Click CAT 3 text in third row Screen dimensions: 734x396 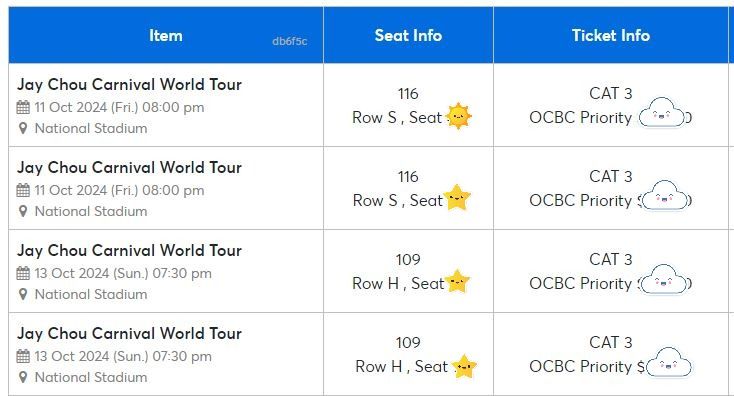(x=611, y=259)
